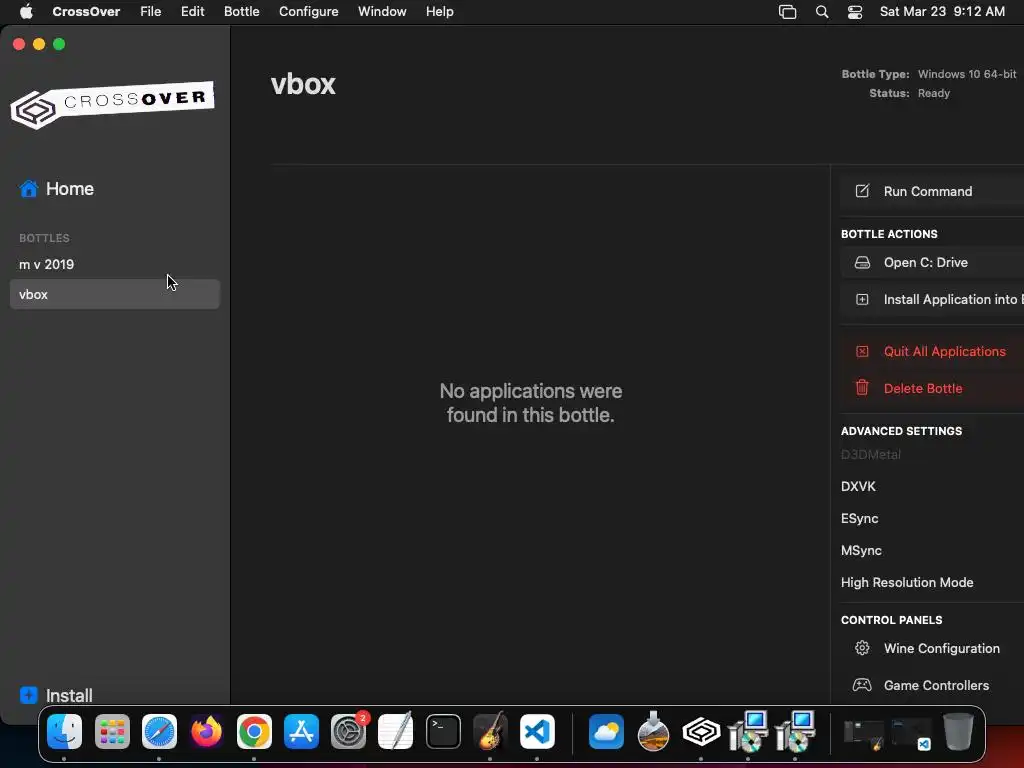
Task: Click the Open C: Drive action
Action: [x=932, y=263]
